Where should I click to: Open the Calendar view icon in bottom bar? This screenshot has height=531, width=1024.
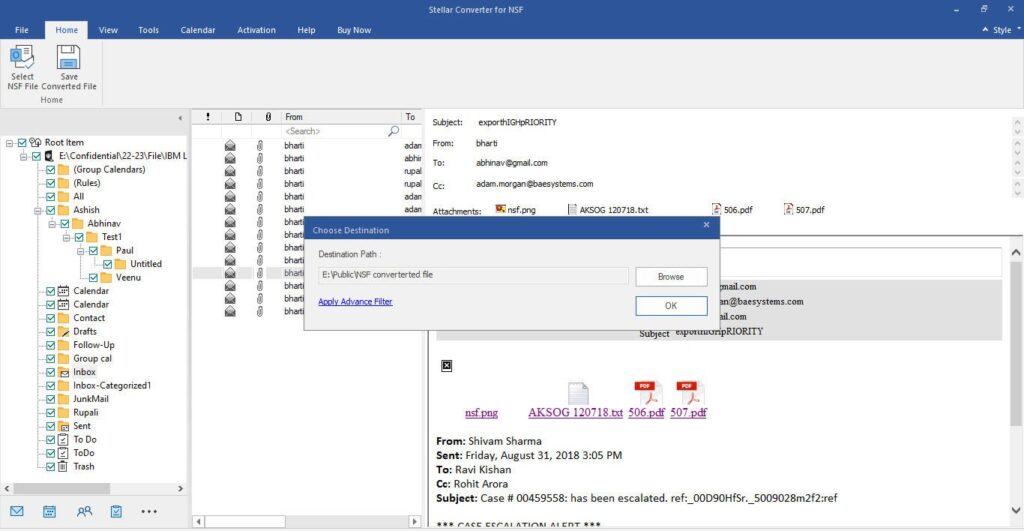pyautogui.click(x=50, y=511)
